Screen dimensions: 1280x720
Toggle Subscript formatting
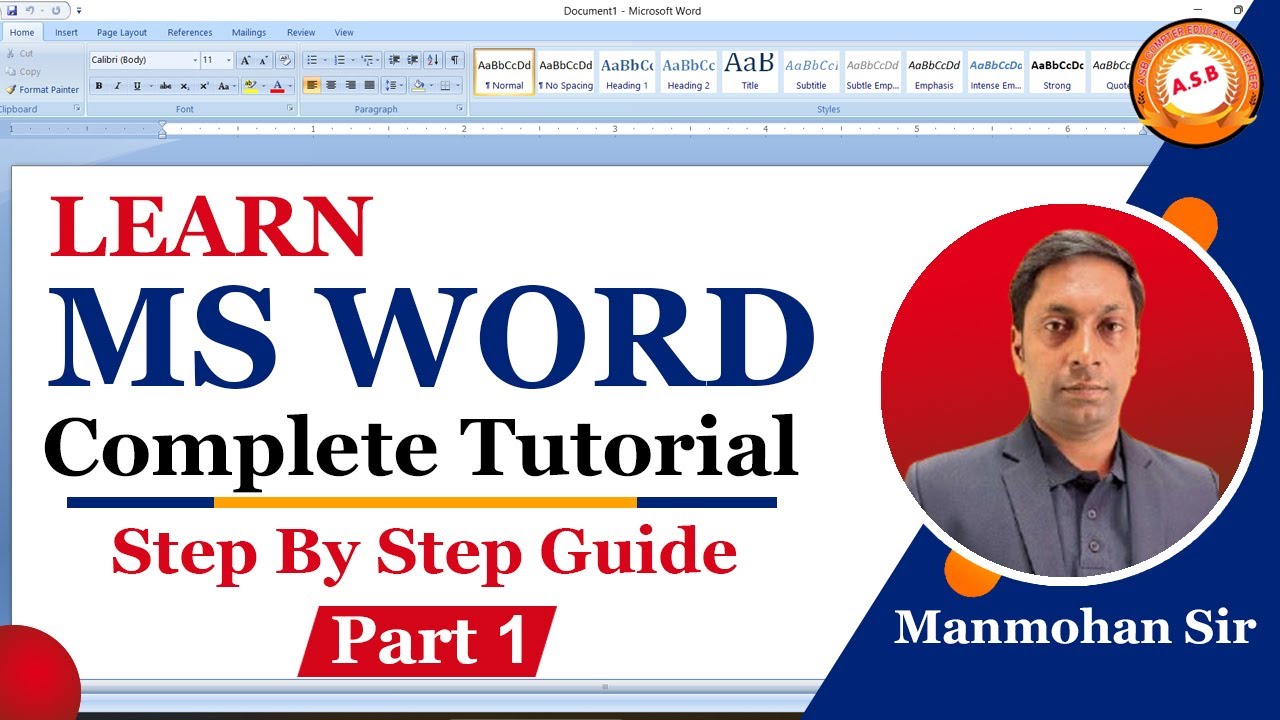click(185, 86)
